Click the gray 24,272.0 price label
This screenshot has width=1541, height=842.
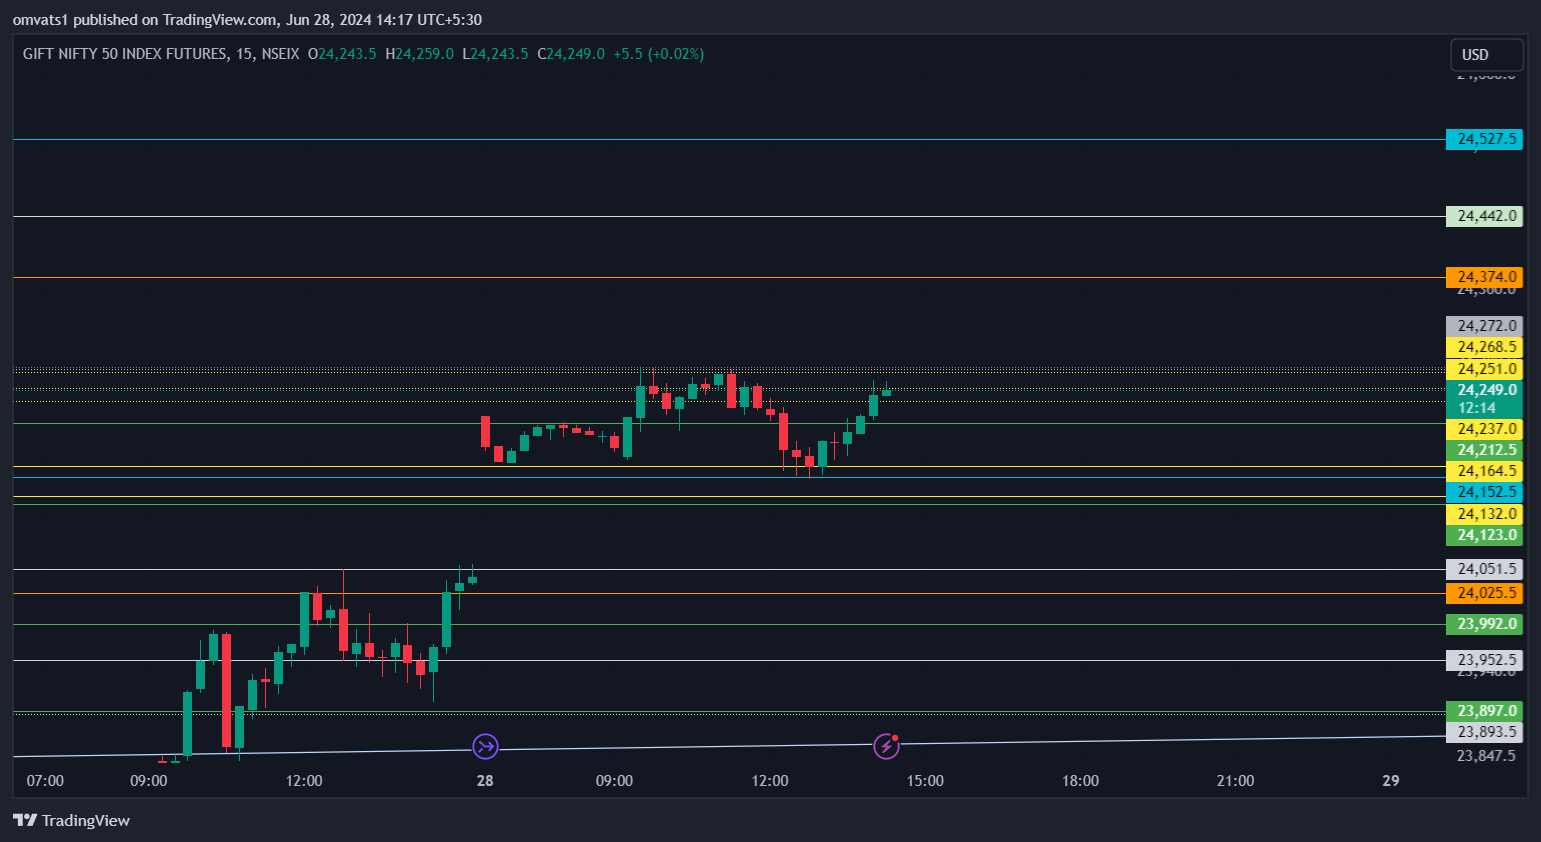coord(1484,326)
